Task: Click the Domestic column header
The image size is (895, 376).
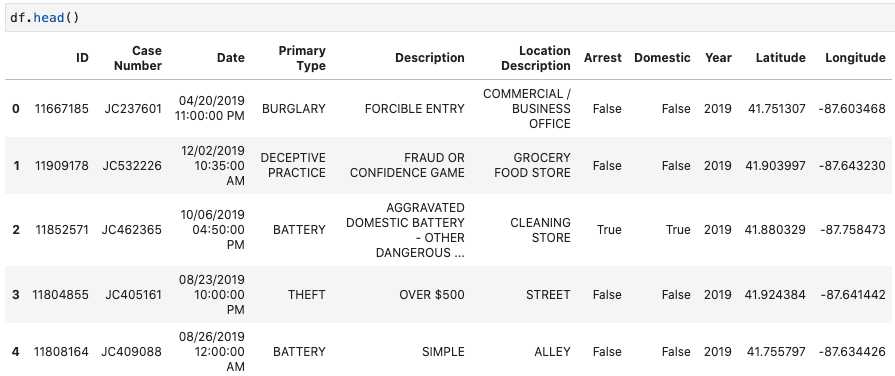Action: (662, 58)
